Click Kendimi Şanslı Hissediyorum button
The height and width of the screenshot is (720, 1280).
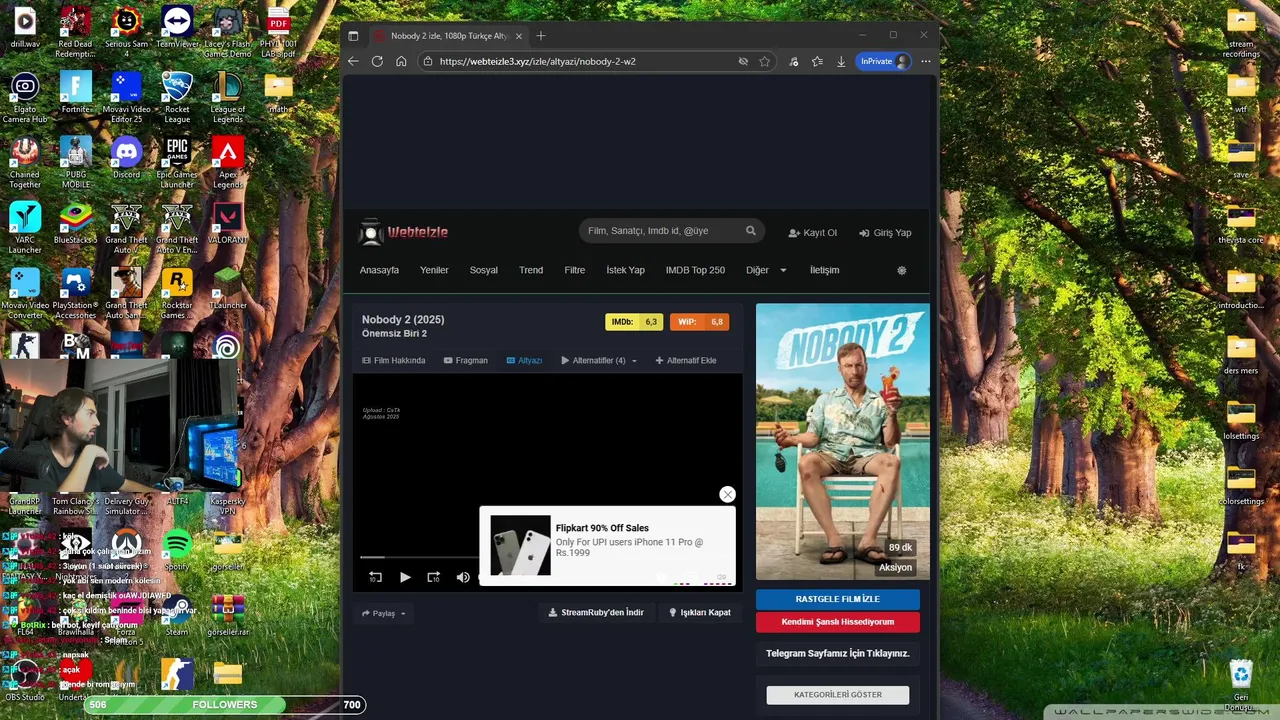(838, 622)
